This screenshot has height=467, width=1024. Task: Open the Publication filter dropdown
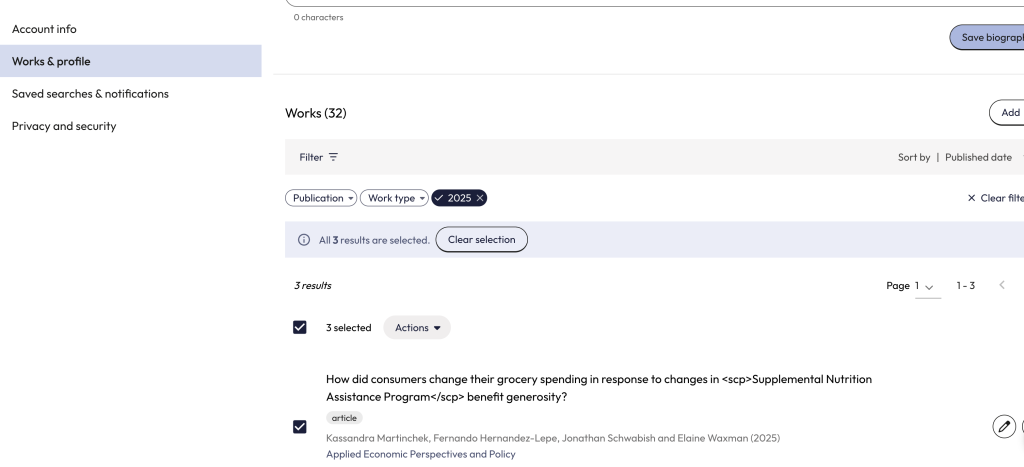321,198
